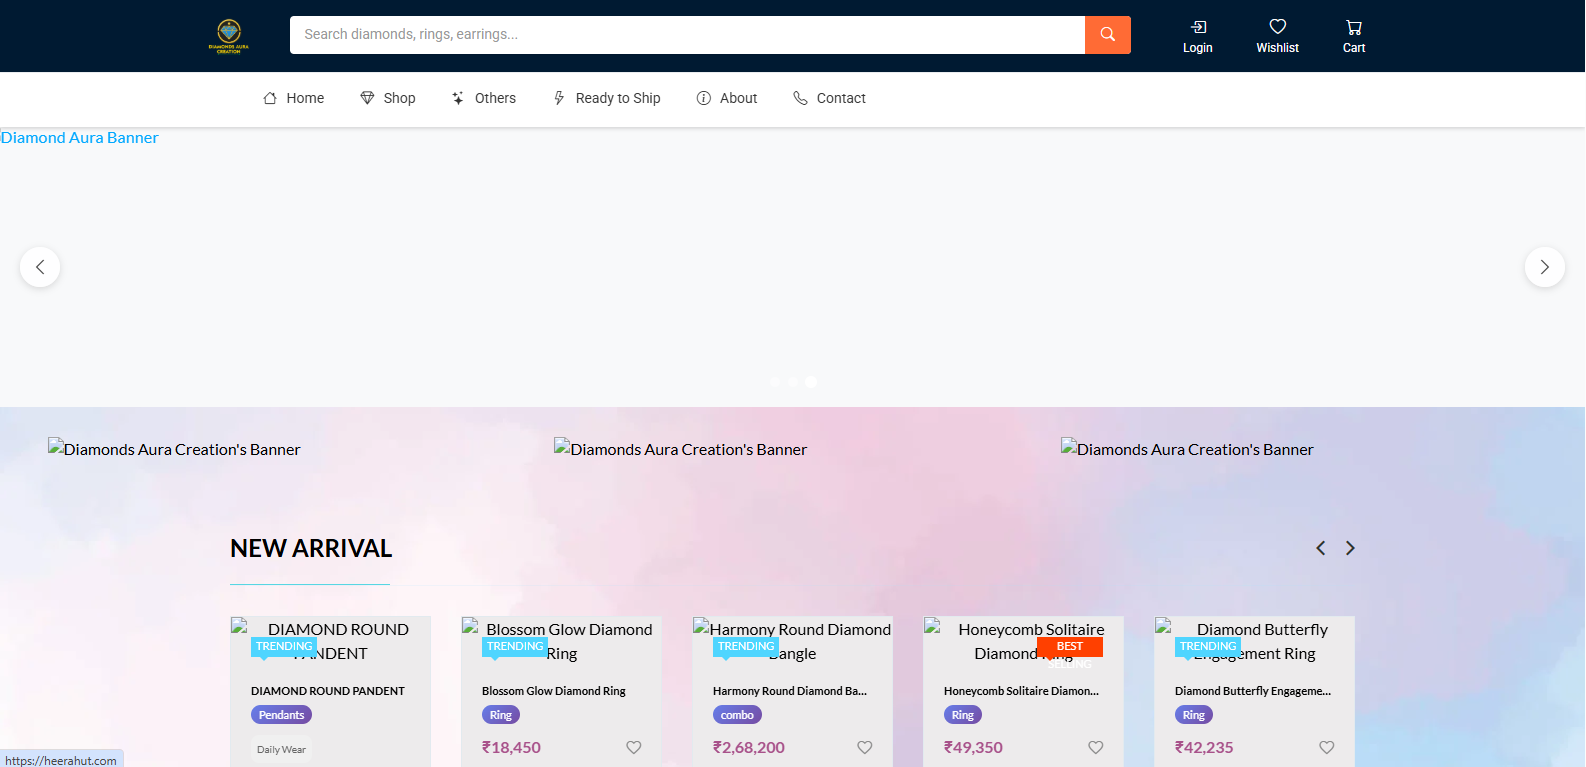This screenshot has width=1586, height=767.
Task: Select the last banner carousel dot
Action: (x=811, y=382)
